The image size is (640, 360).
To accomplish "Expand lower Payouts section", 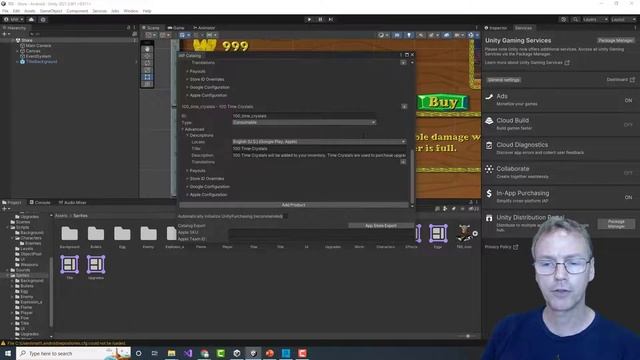I will (196, 171).
